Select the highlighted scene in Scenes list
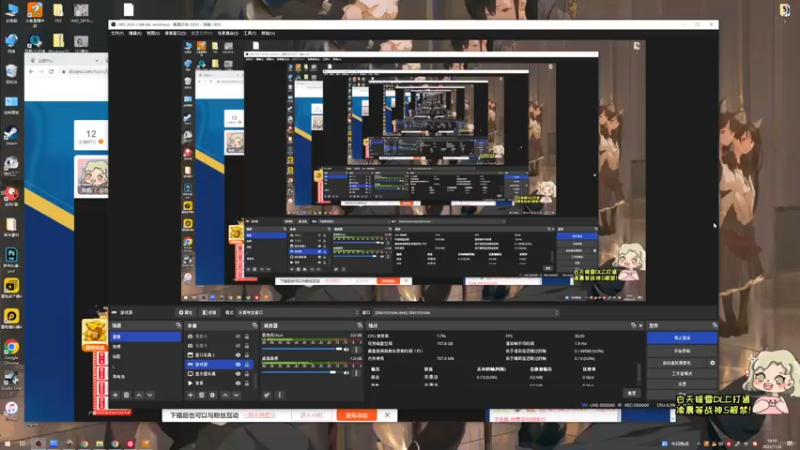 coord(145,337)
